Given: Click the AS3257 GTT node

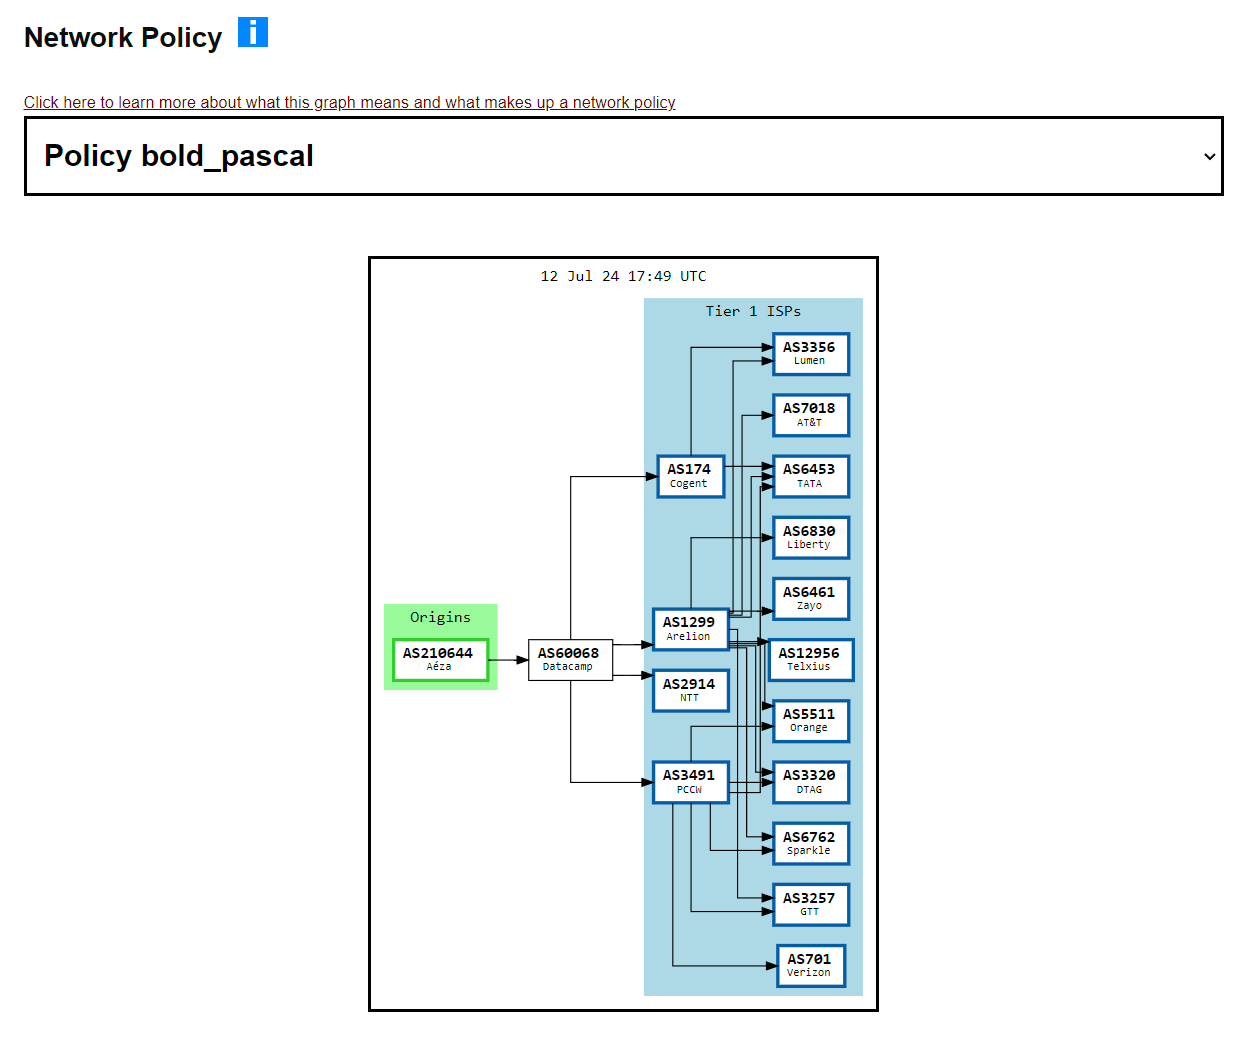Looking at the screenshot, I should pos(811,905).
